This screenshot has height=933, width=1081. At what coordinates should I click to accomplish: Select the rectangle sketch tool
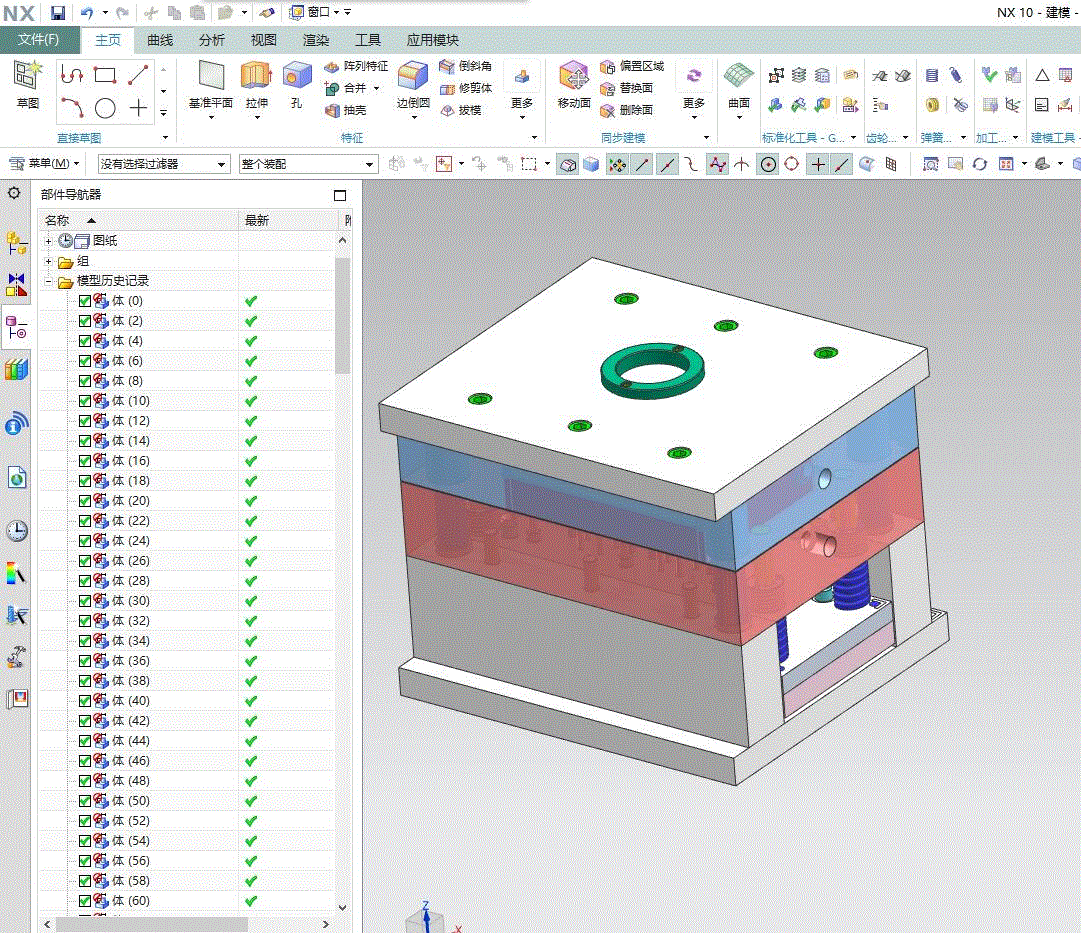105,74
